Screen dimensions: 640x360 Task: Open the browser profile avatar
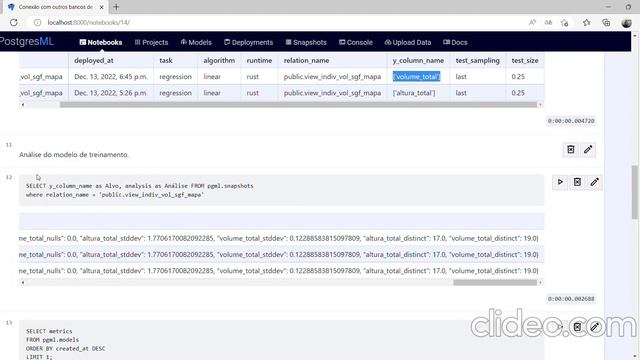coord(627,22)
